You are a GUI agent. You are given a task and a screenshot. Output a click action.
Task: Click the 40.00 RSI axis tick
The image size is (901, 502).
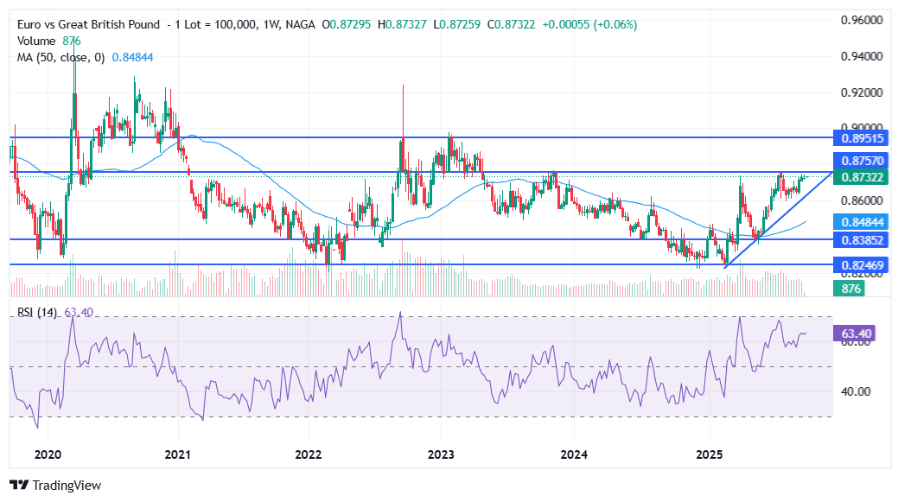tap(856, 392)
